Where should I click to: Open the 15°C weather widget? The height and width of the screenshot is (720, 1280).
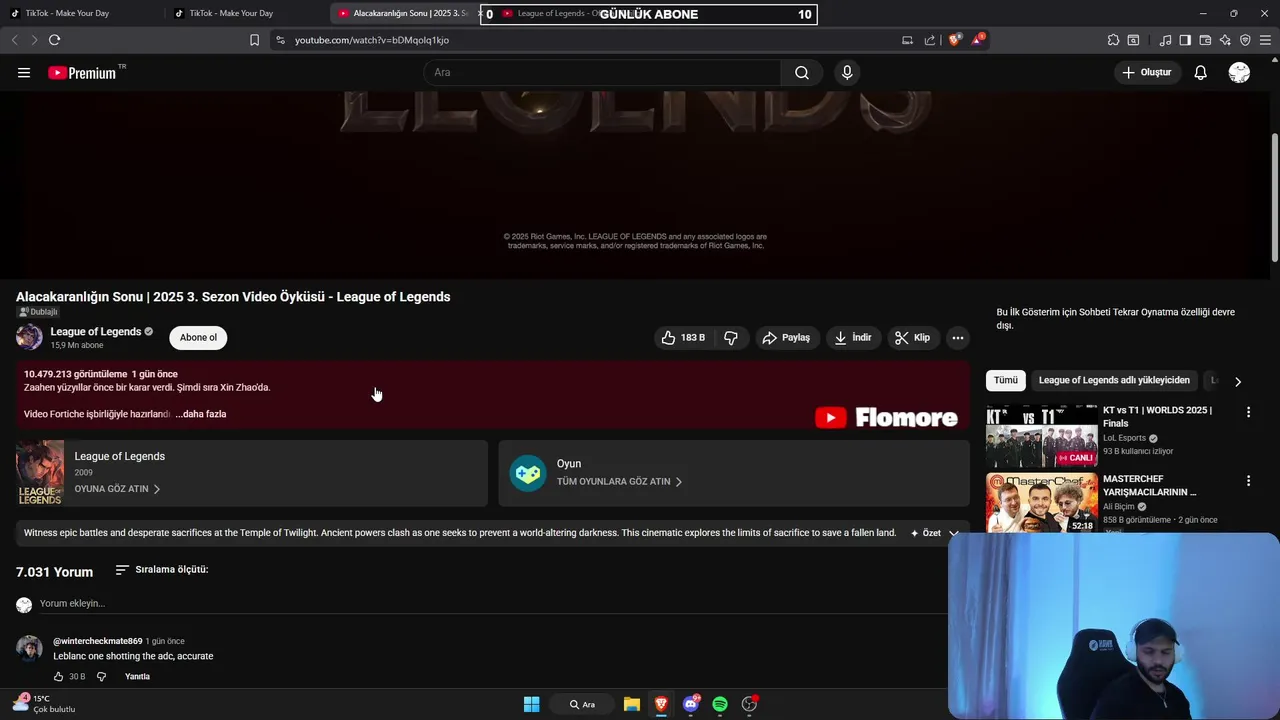(44, 704)
